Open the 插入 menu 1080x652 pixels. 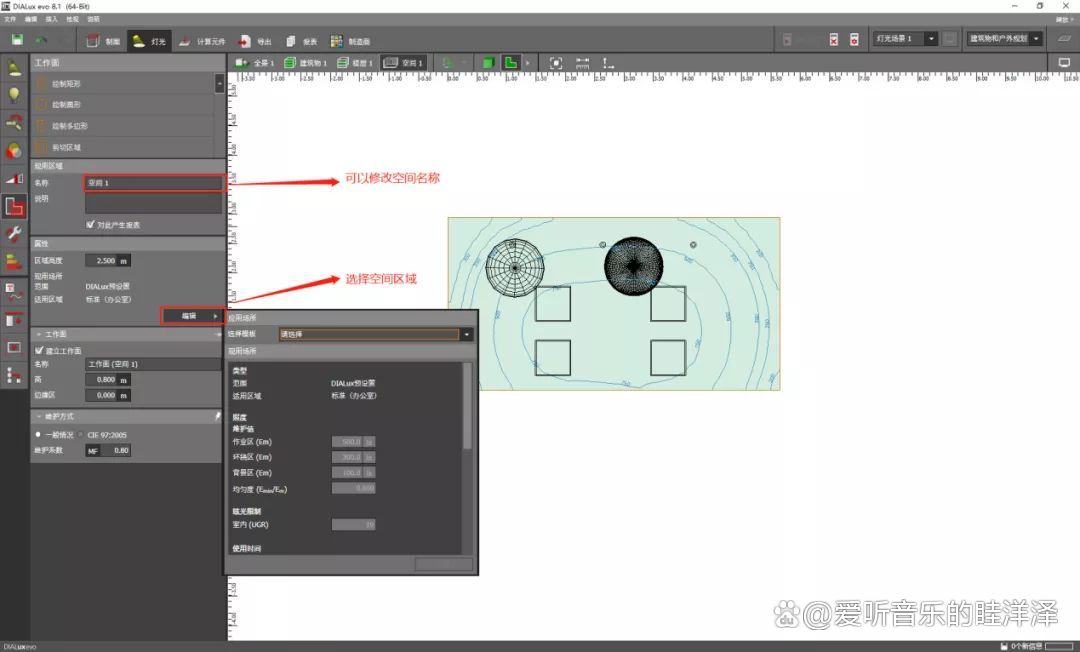click(52, 19)
